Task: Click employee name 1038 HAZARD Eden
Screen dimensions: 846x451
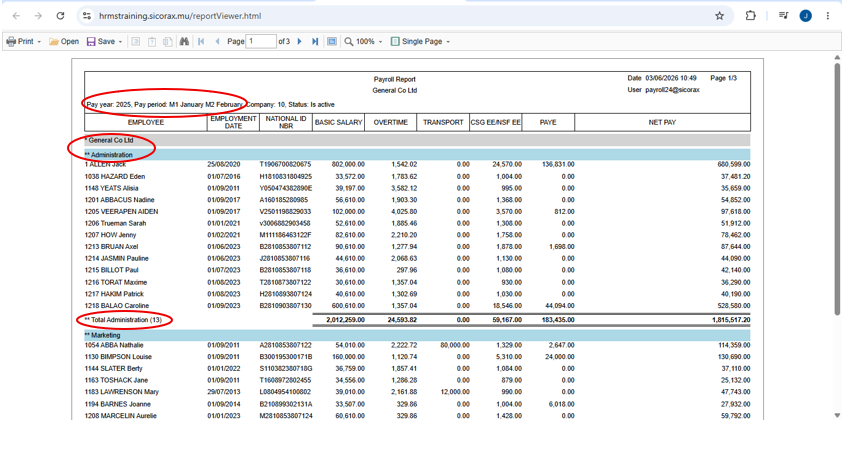Action: pos(114,176)
